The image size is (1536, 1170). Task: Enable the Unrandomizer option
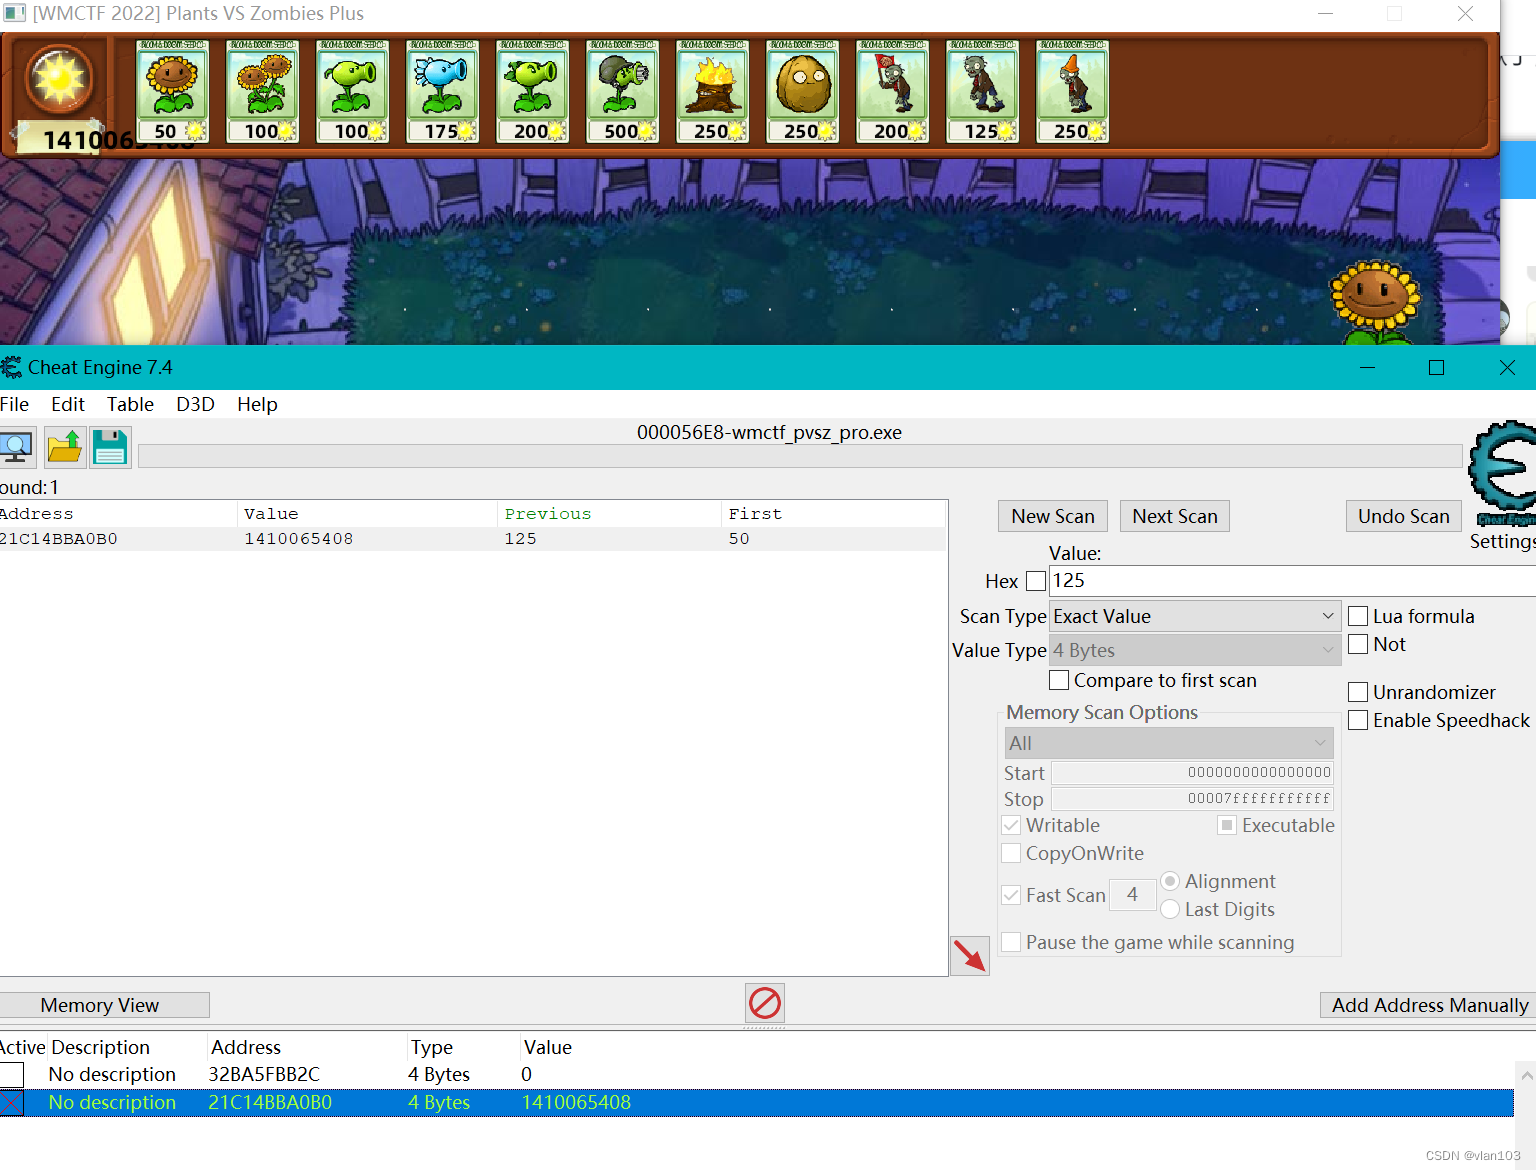pos(1358,692)
